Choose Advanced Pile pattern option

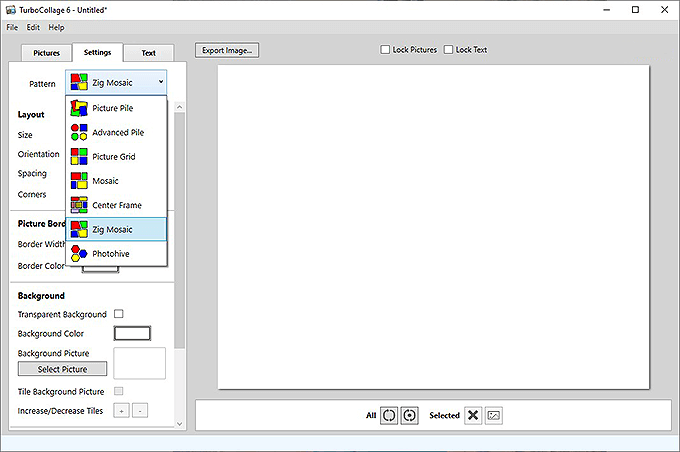point(116,132)
